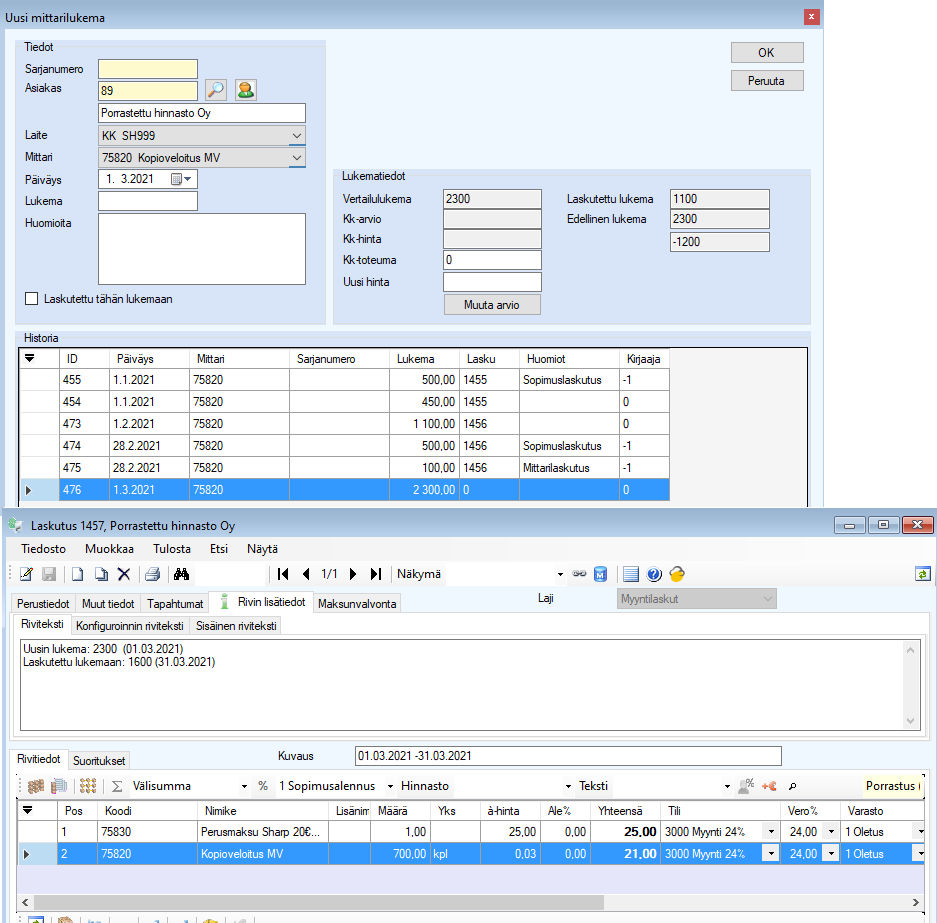937x923 pixels.
Task: Click the sigma sum icon
Action: [117, 786]
